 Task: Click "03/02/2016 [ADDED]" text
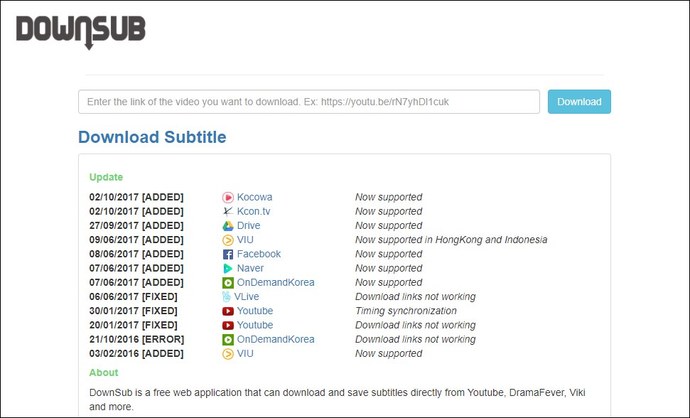[136, 353]
